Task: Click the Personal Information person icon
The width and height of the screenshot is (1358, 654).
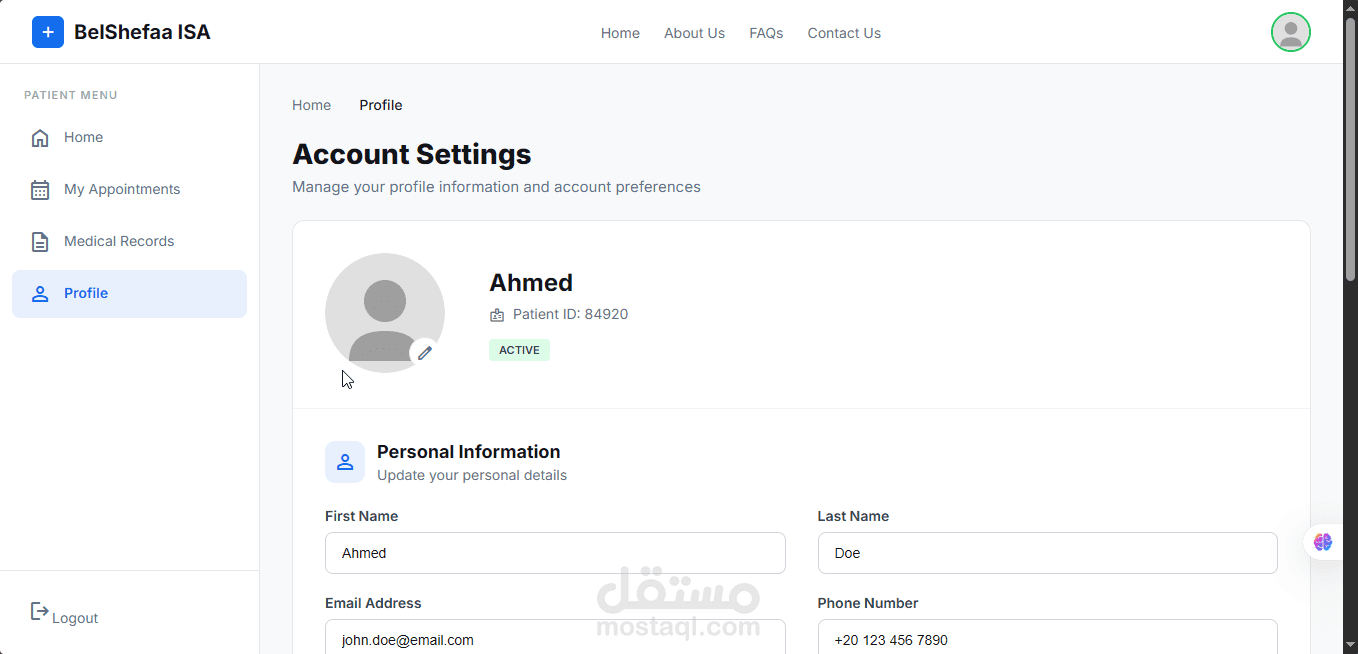Action: click(x=345, y=462)
